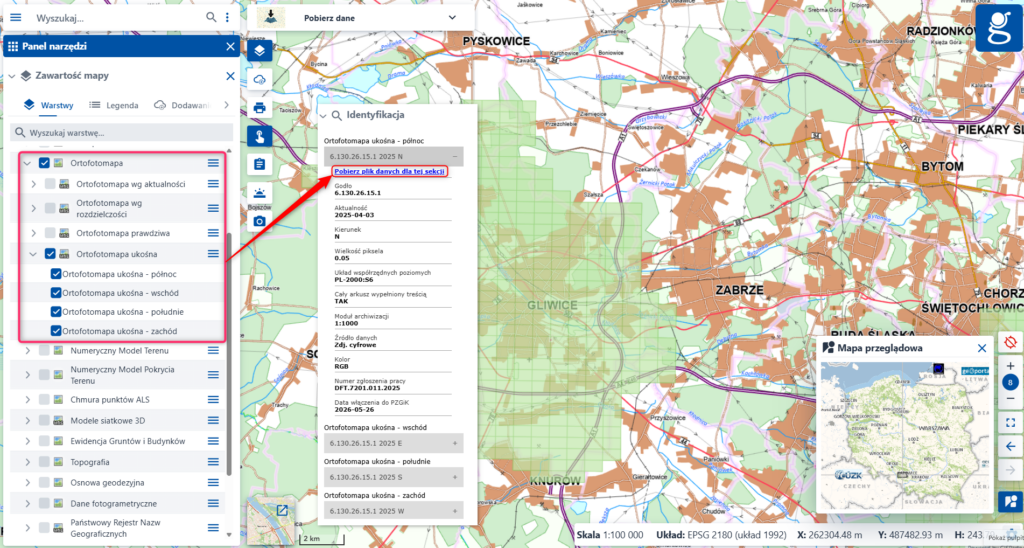Go to next map view arrow

[x=1010, y=470]
